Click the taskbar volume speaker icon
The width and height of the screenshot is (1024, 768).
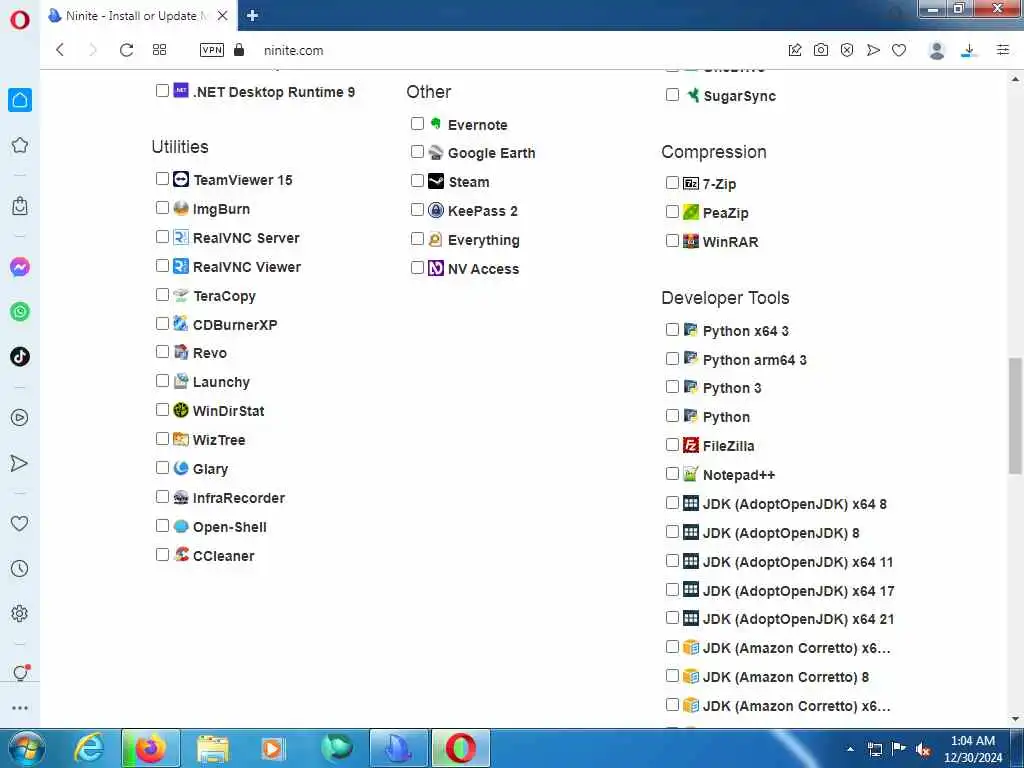(923, 749)
